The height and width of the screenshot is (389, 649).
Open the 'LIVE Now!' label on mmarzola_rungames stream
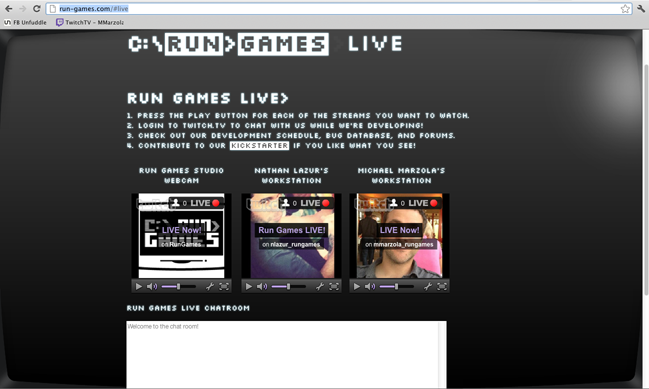click(x=399, y=230)
